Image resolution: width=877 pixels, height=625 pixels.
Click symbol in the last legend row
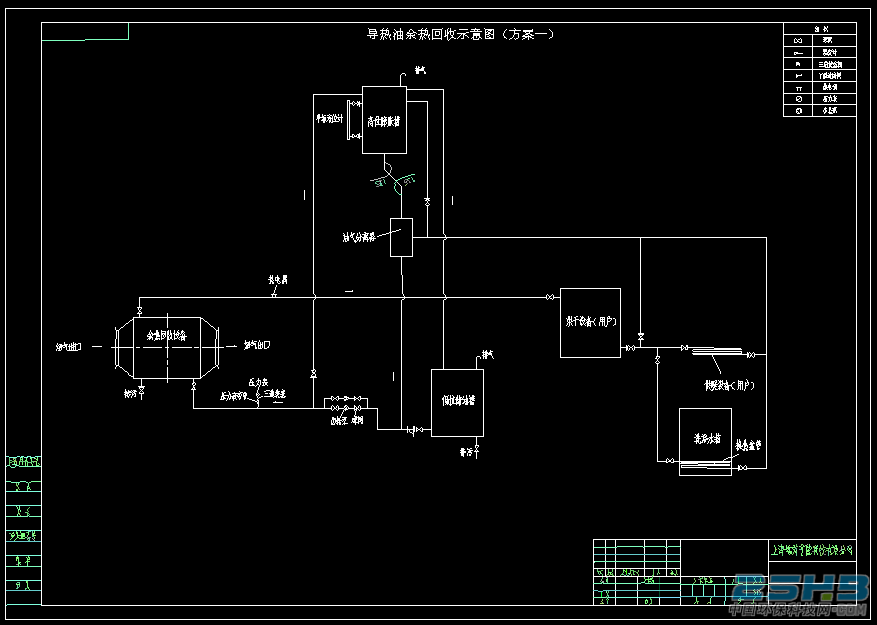[x=799, y=111]
